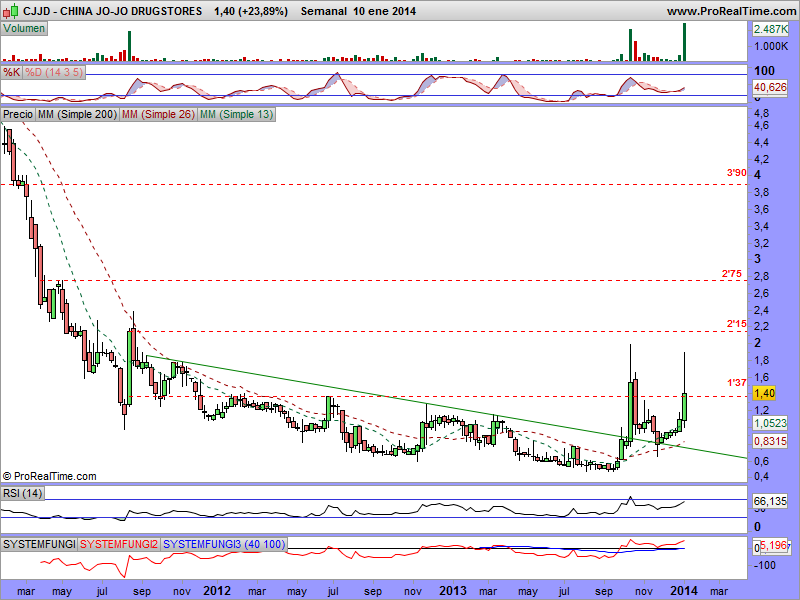Click the 2,4 label on price axis

point(761,310)
